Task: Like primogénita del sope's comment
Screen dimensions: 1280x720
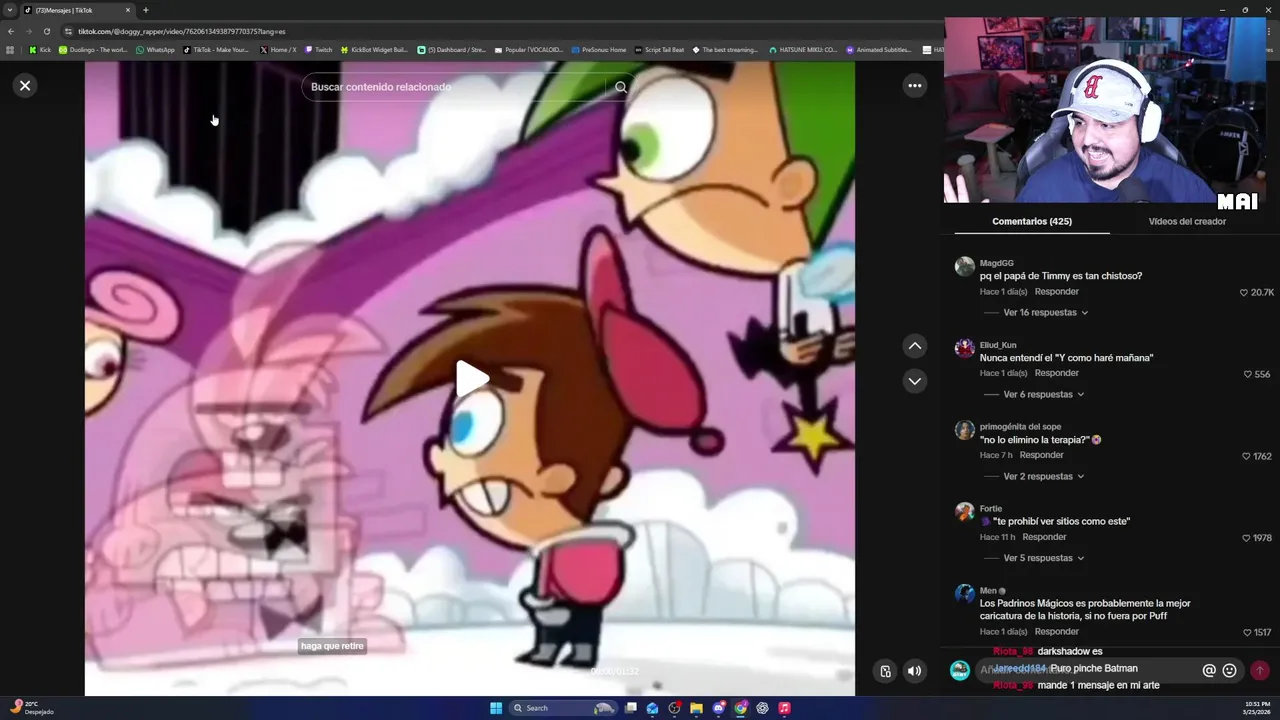Action: 1245,456
